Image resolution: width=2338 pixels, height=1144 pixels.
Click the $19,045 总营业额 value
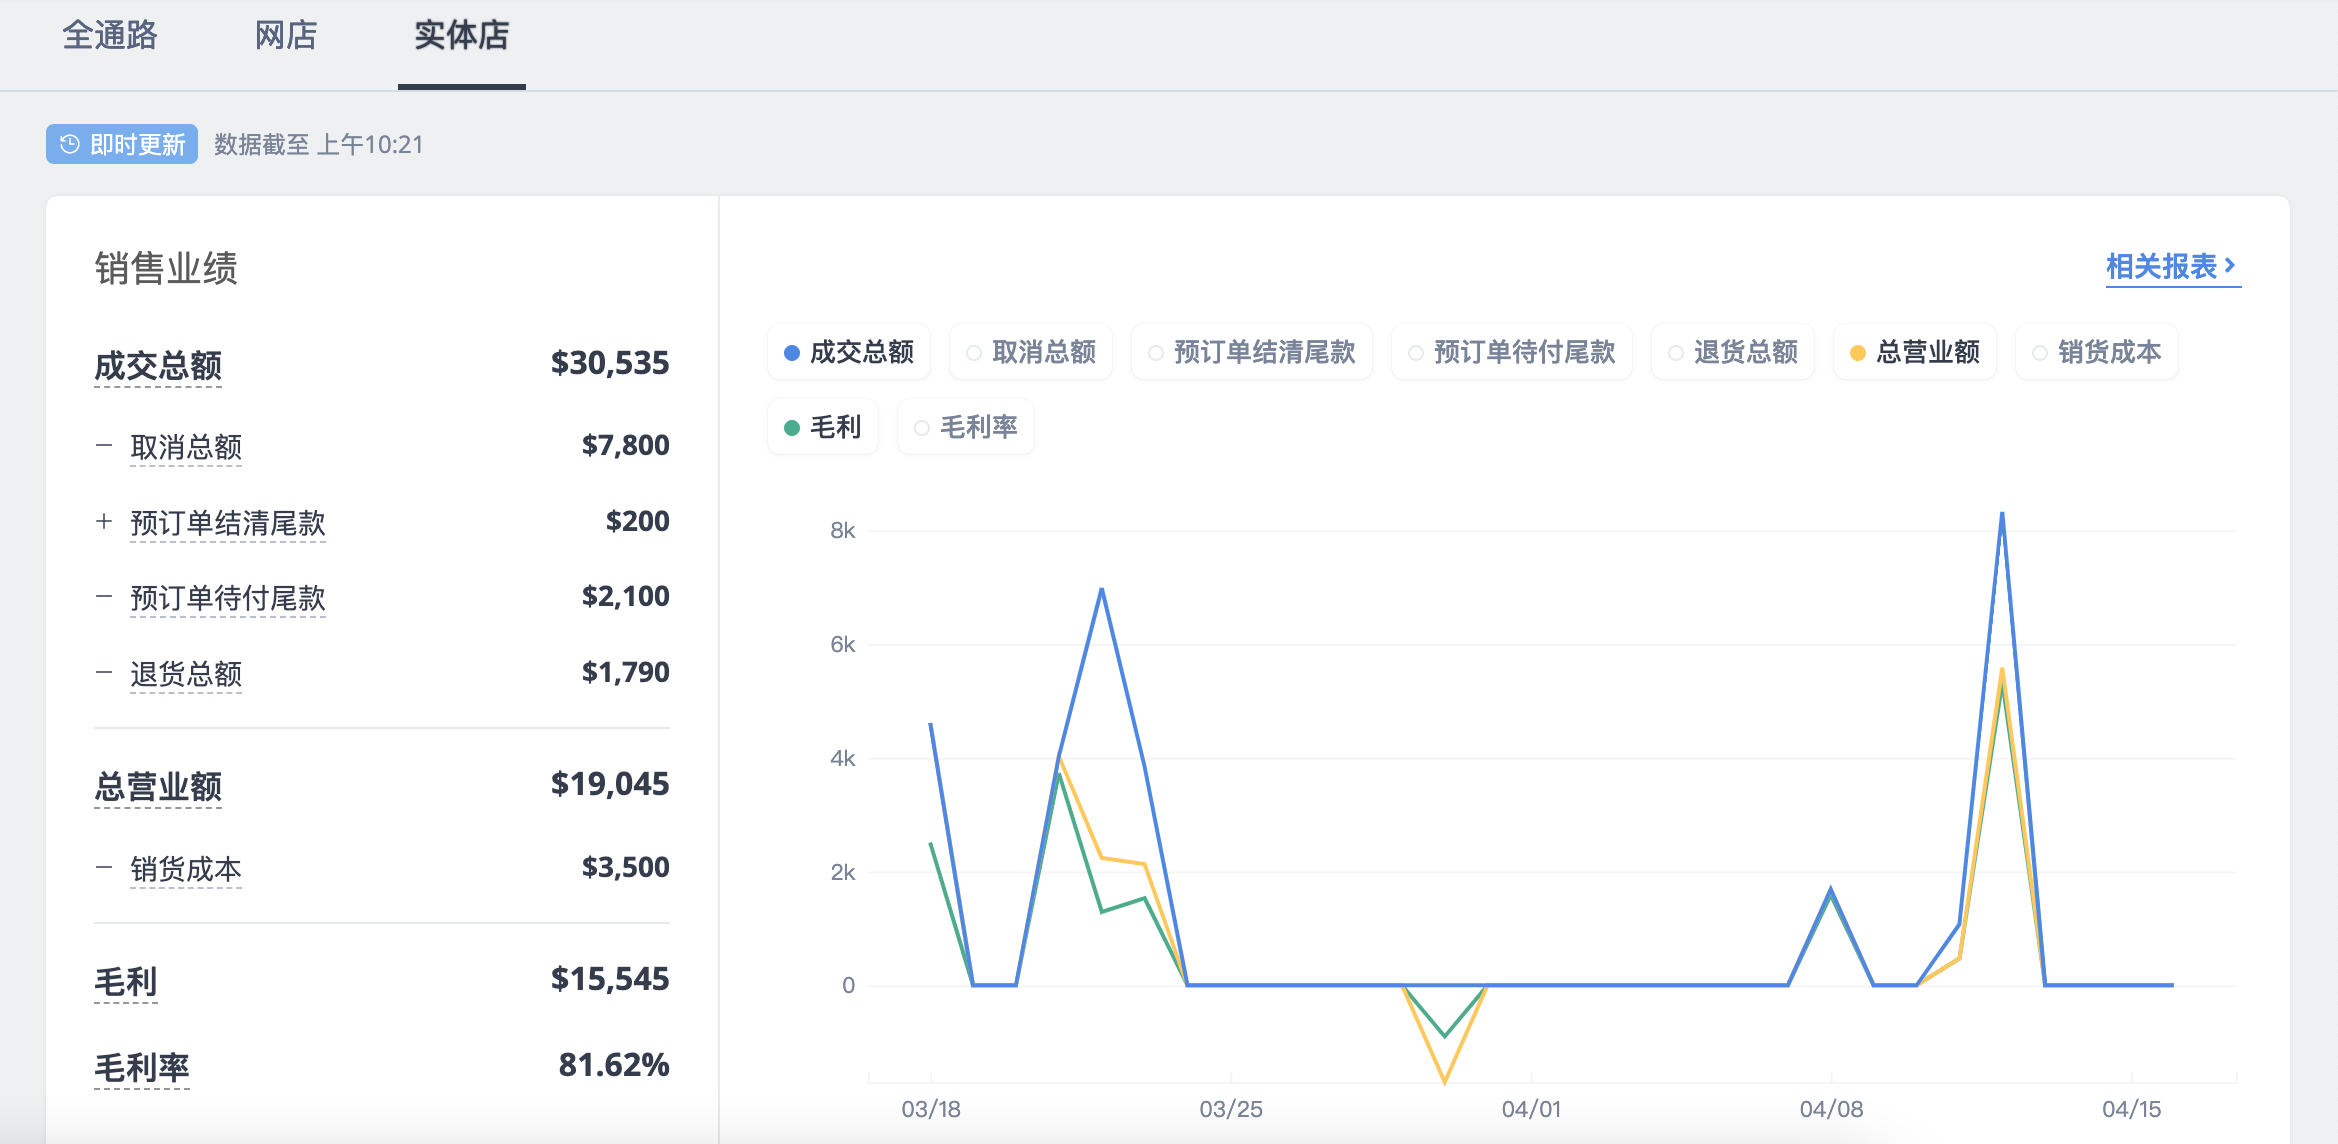[610, 784]
